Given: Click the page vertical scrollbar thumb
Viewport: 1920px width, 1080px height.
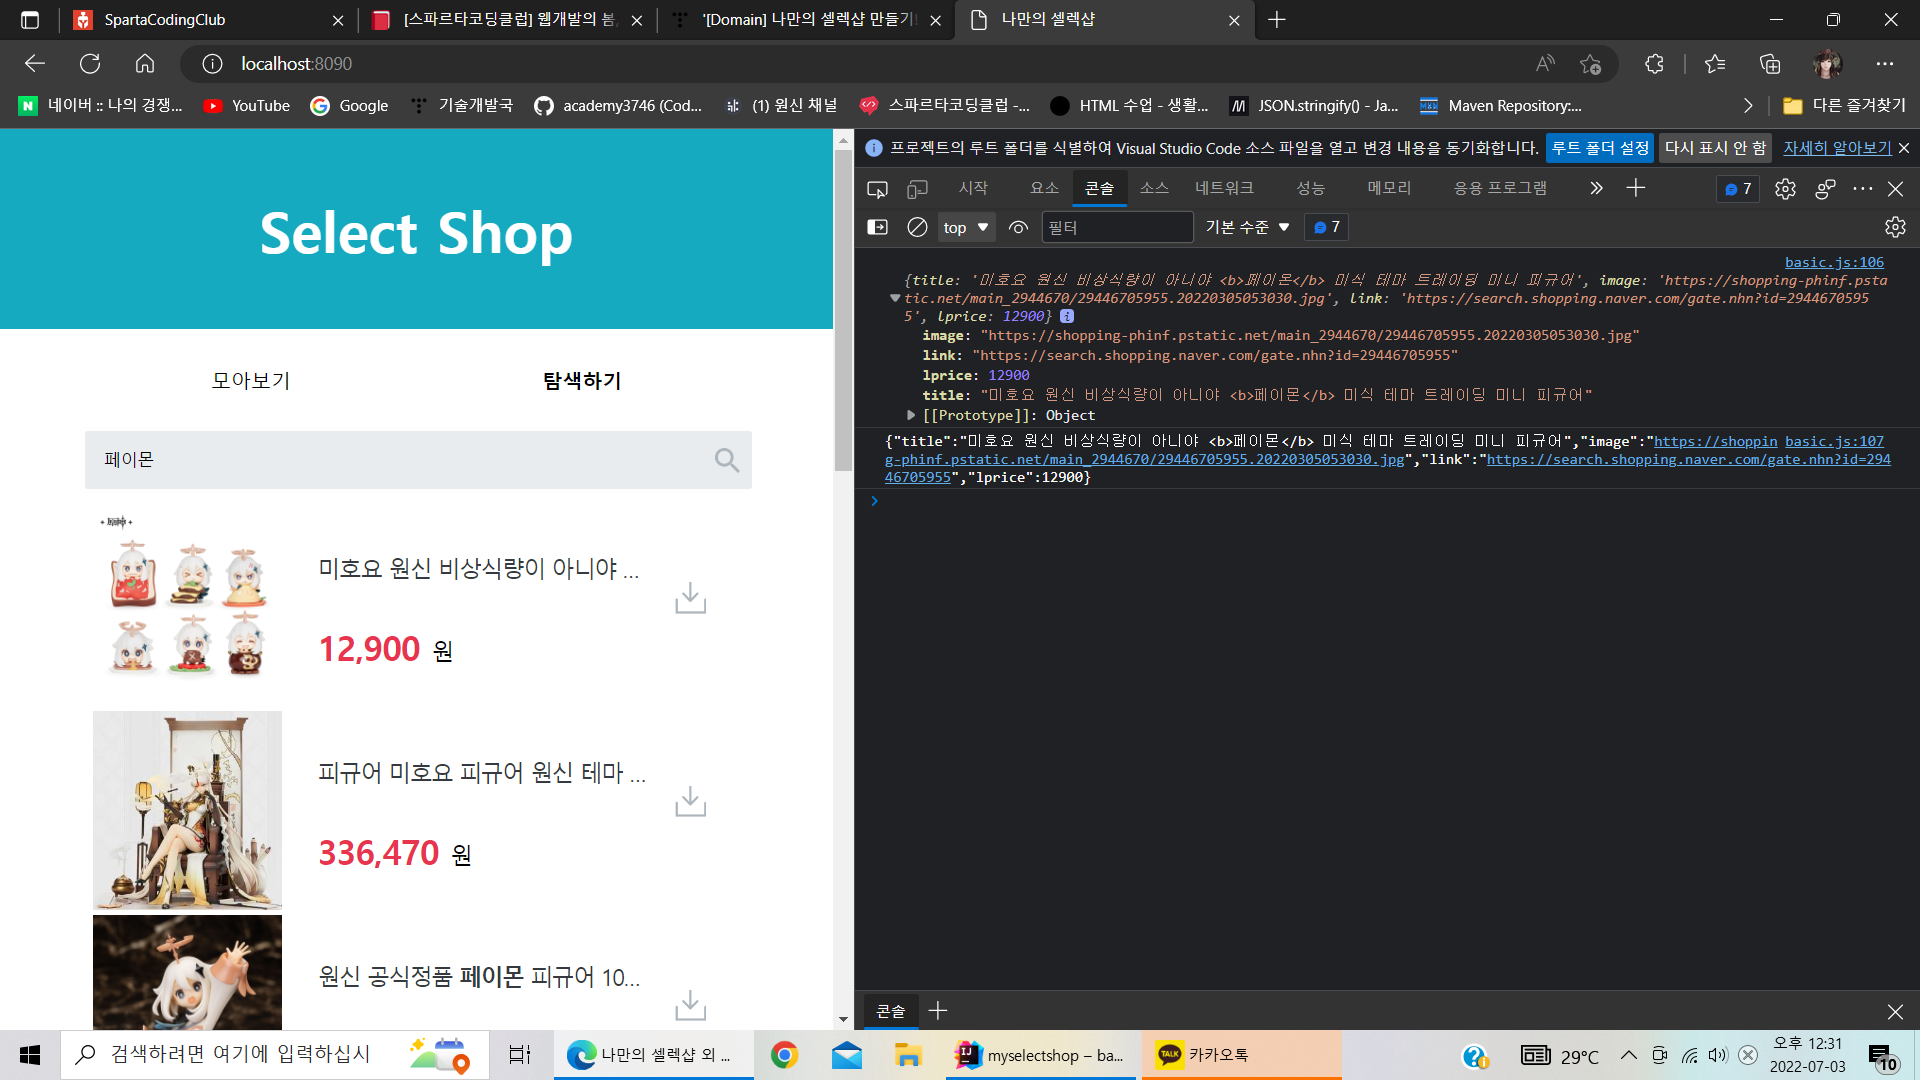Looking at the screenshot, I should (843, 310).
